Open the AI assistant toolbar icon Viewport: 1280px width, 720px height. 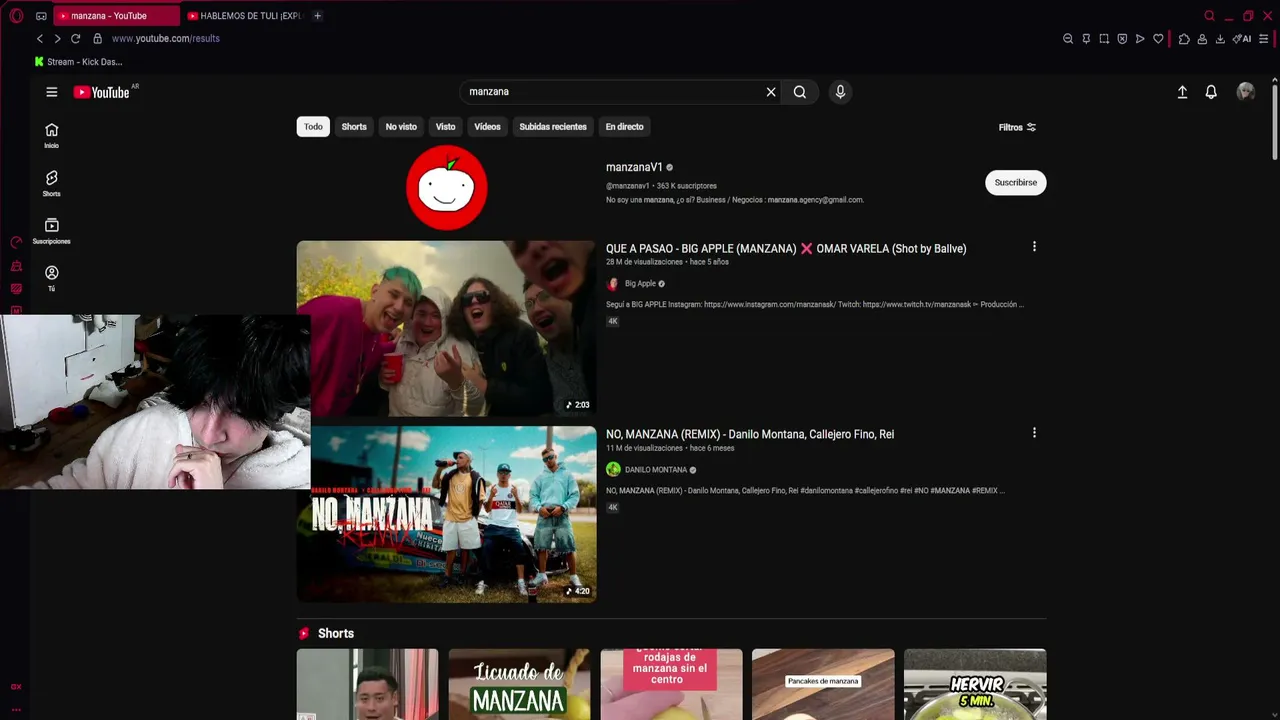coord(1242,39)
